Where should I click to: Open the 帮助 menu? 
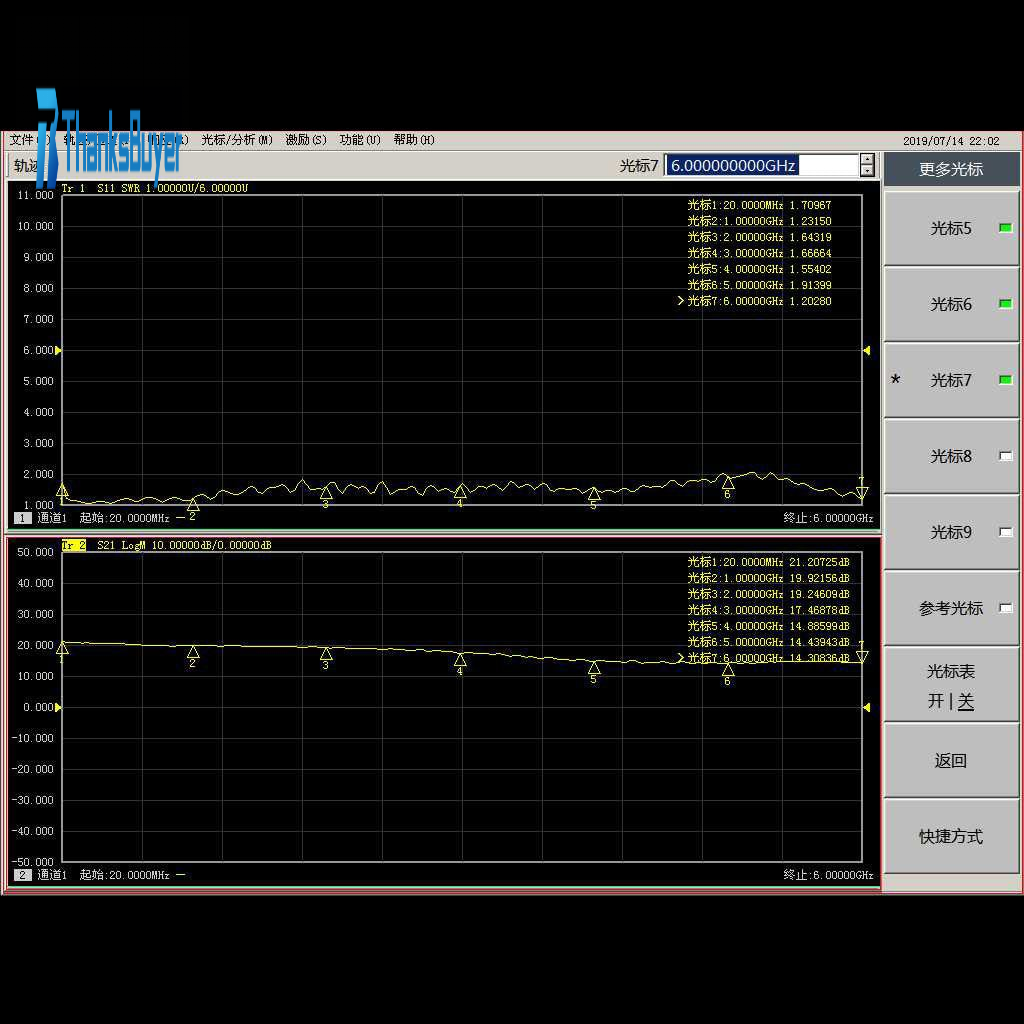413,140
